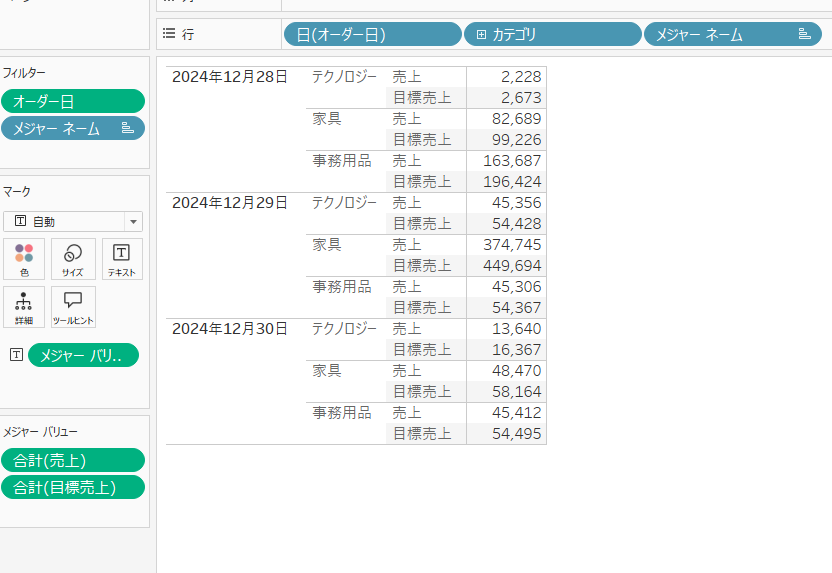This screenshot has width=832, height=573.
Task: Click the テキスト (Text) marks button
Action: click(x=122, y=258)
